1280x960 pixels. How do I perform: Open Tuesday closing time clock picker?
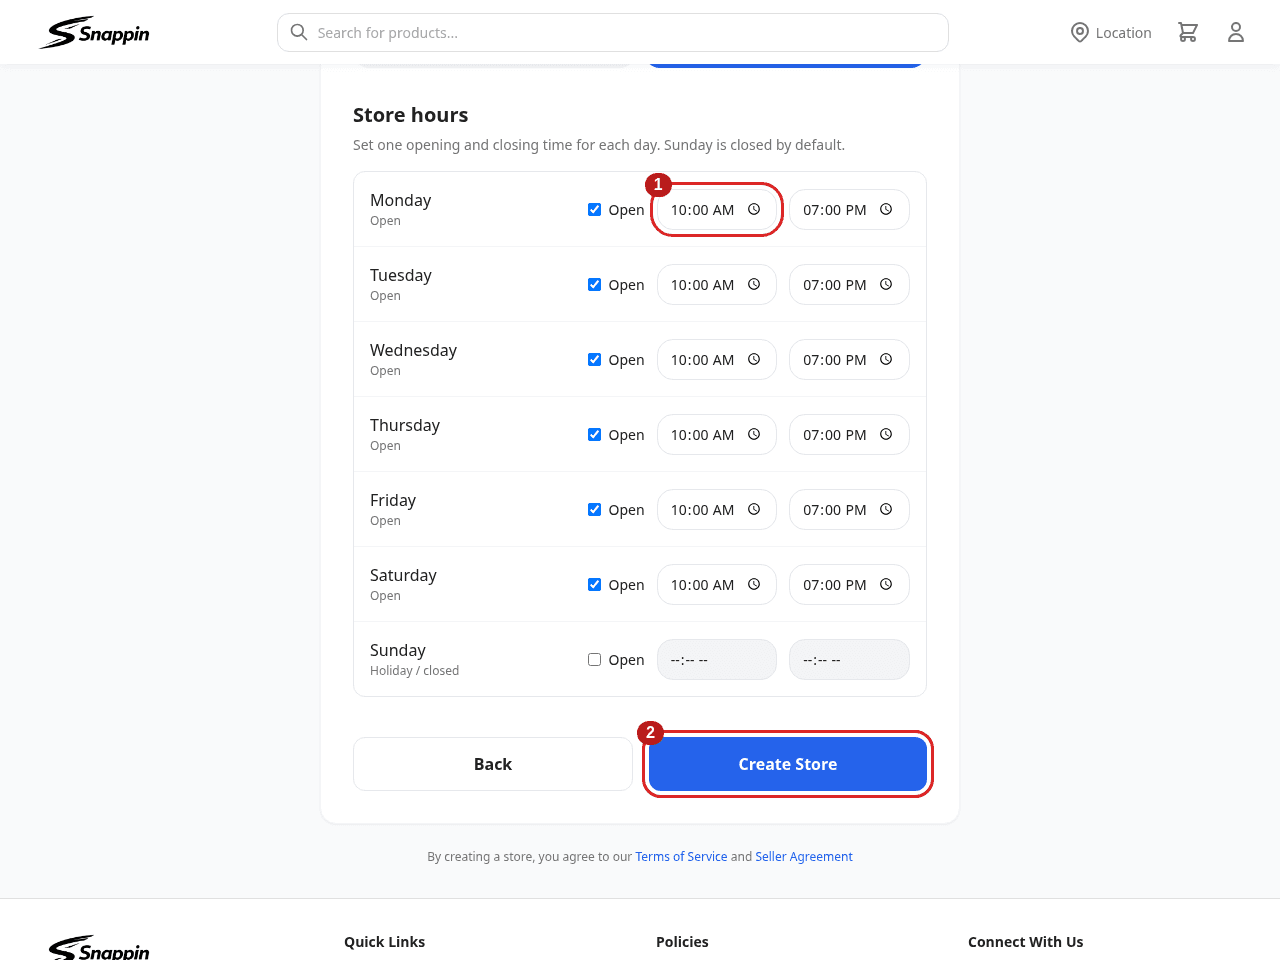[886, 284]
